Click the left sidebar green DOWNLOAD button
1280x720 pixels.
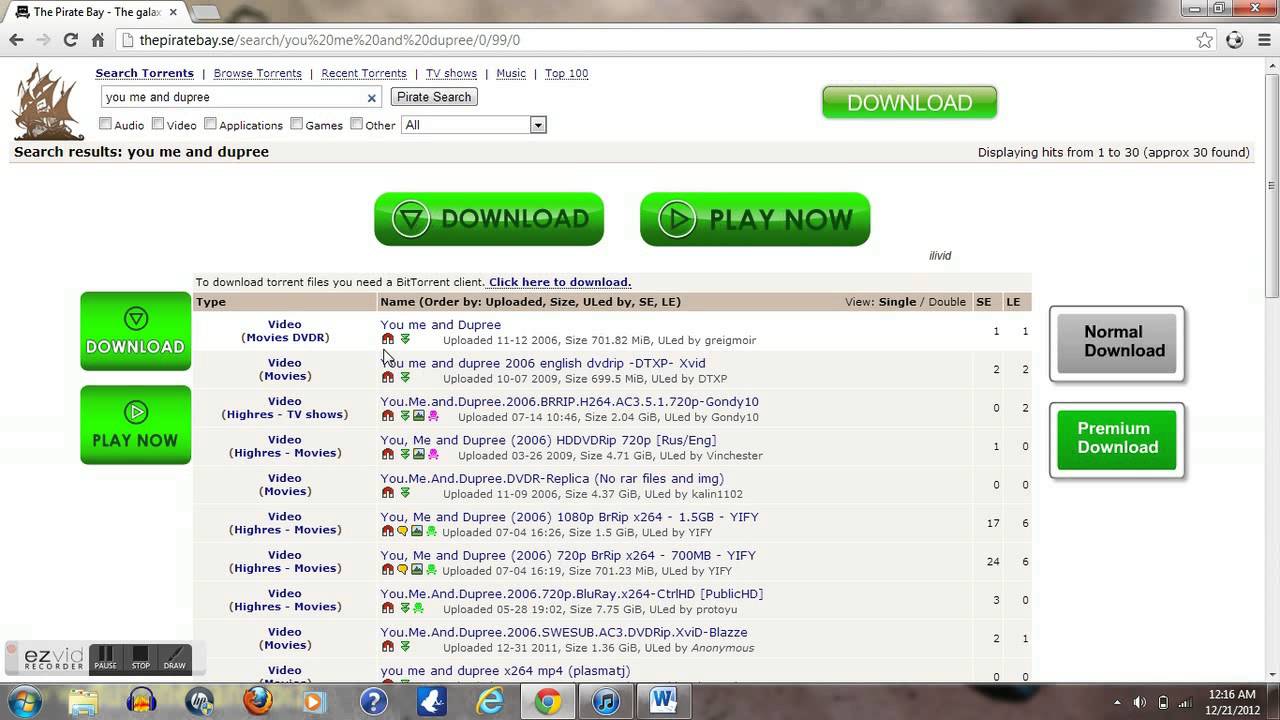point(135,331)
